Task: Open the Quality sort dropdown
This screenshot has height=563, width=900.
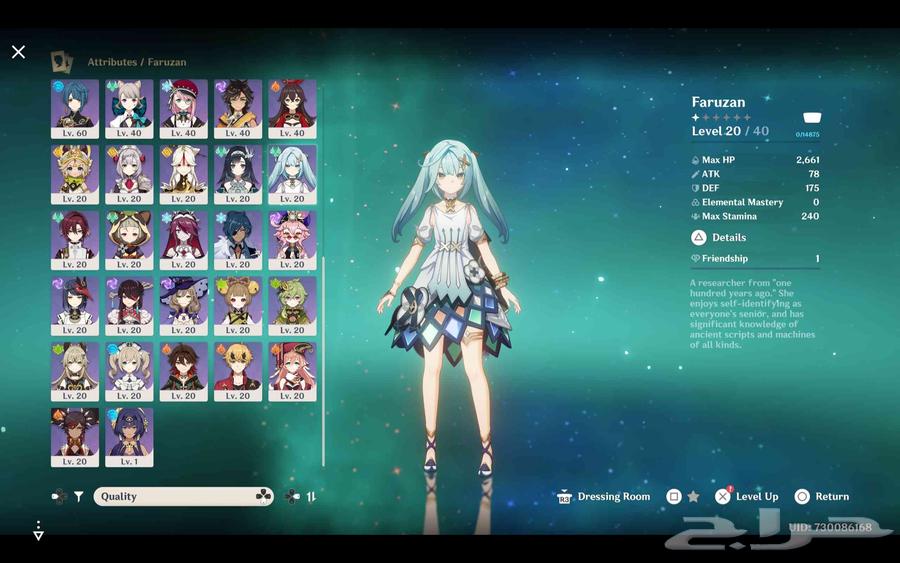Action: [x=183, y=496]
